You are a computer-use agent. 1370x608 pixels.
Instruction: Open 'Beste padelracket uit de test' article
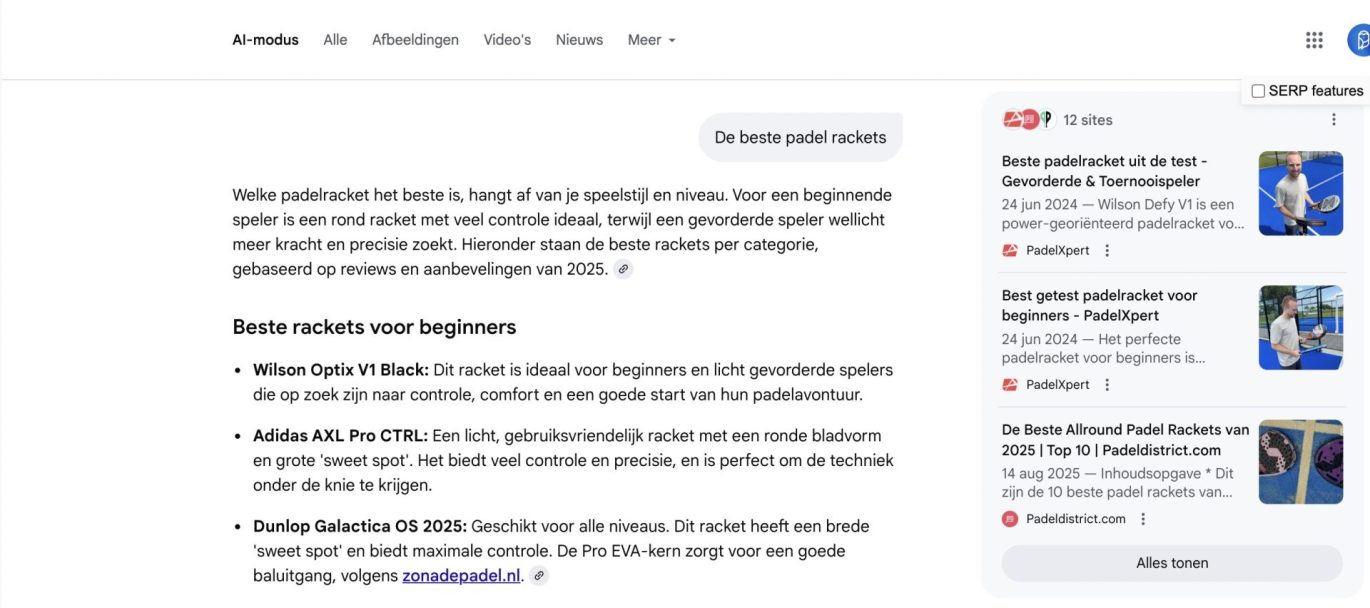point(1104,171)
